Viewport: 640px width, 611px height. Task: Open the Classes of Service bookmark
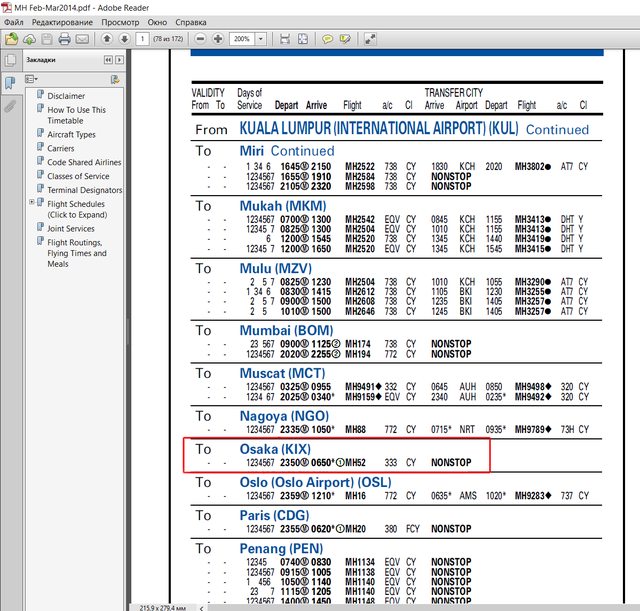click(78, 176)
